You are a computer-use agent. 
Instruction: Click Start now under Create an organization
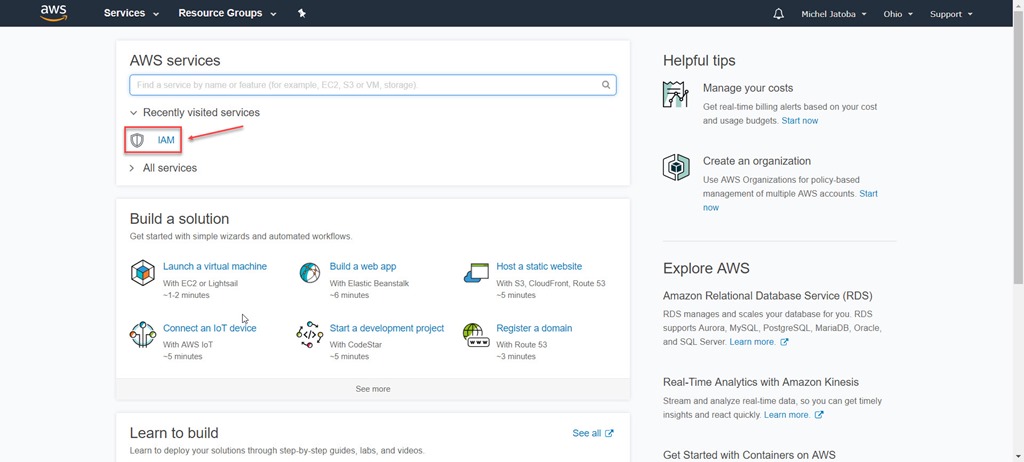pos(869,194)
